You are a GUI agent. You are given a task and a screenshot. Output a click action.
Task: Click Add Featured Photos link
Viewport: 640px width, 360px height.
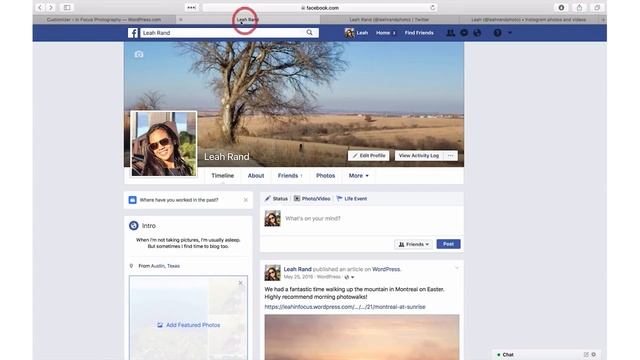tap(189, 325)
